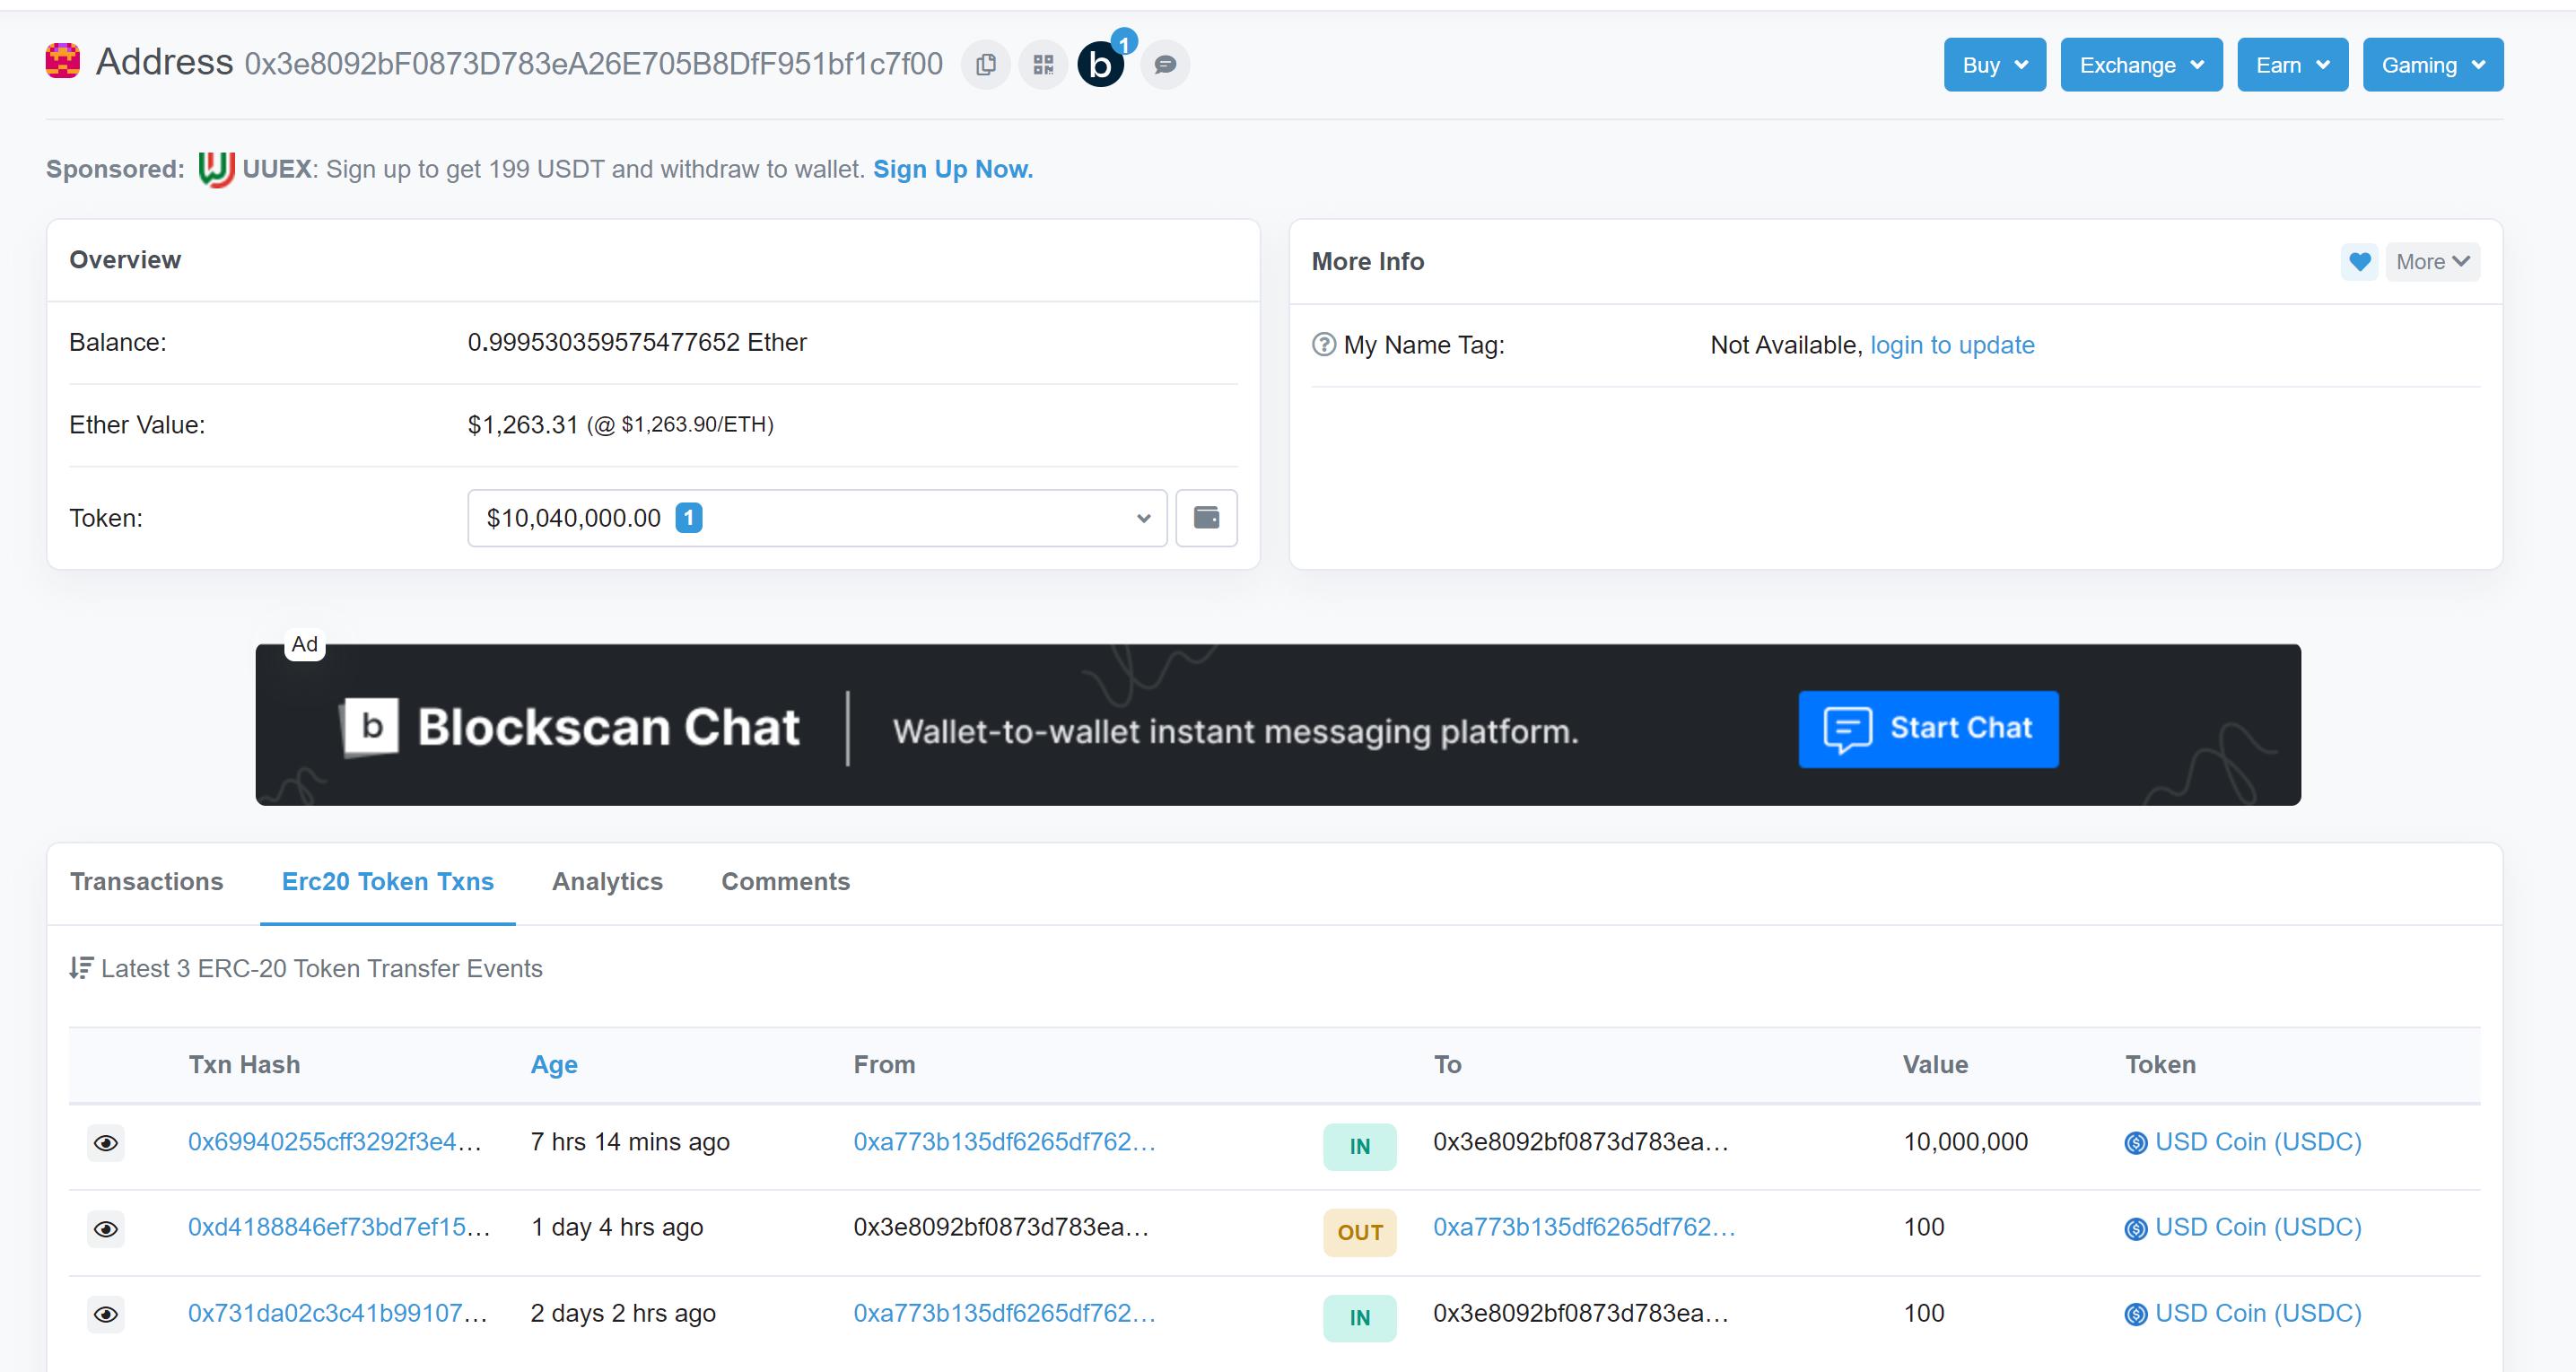2576x1372 pixels.
Task: Open the Buy dropdown menu
Action: pos(1994,65)
